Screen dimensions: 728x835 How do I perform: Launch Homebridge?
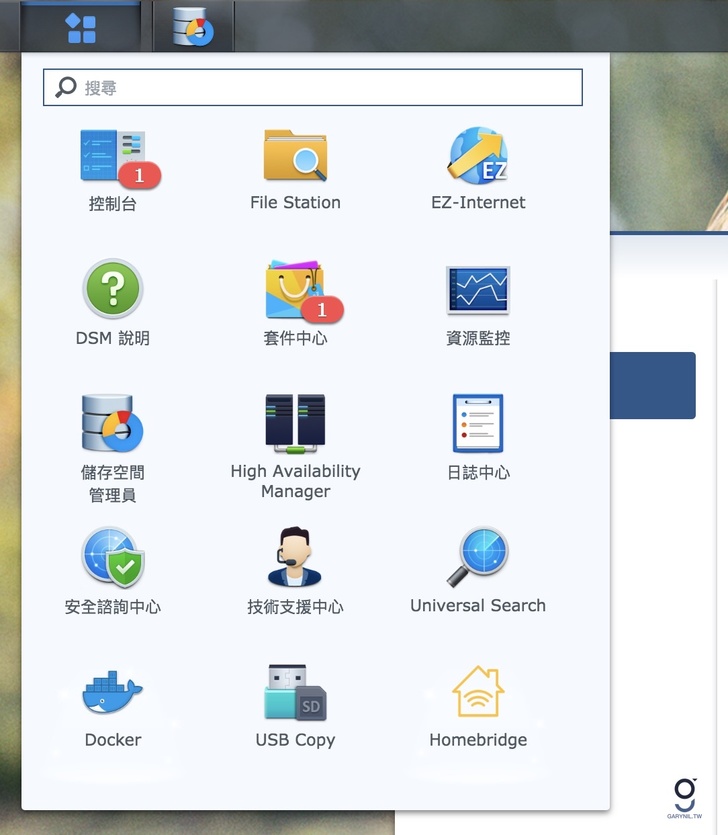[478, 691]
